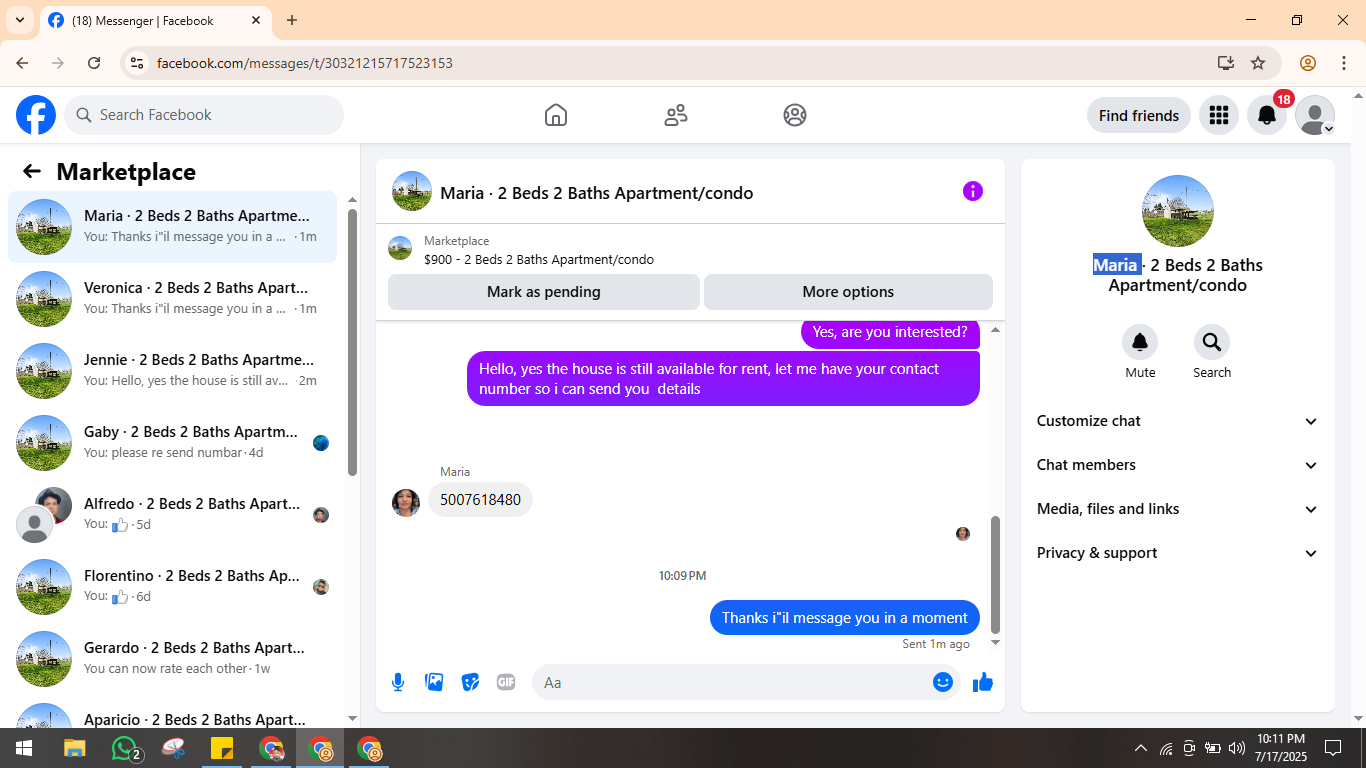Open conversation information purple icon

click(973, 191)
